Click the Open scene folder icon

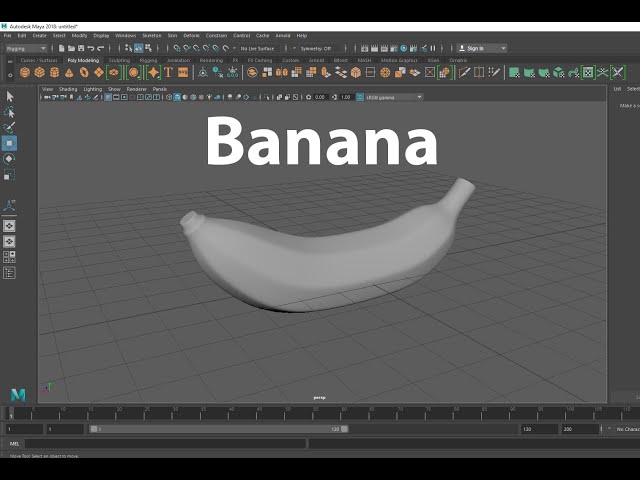71,48
